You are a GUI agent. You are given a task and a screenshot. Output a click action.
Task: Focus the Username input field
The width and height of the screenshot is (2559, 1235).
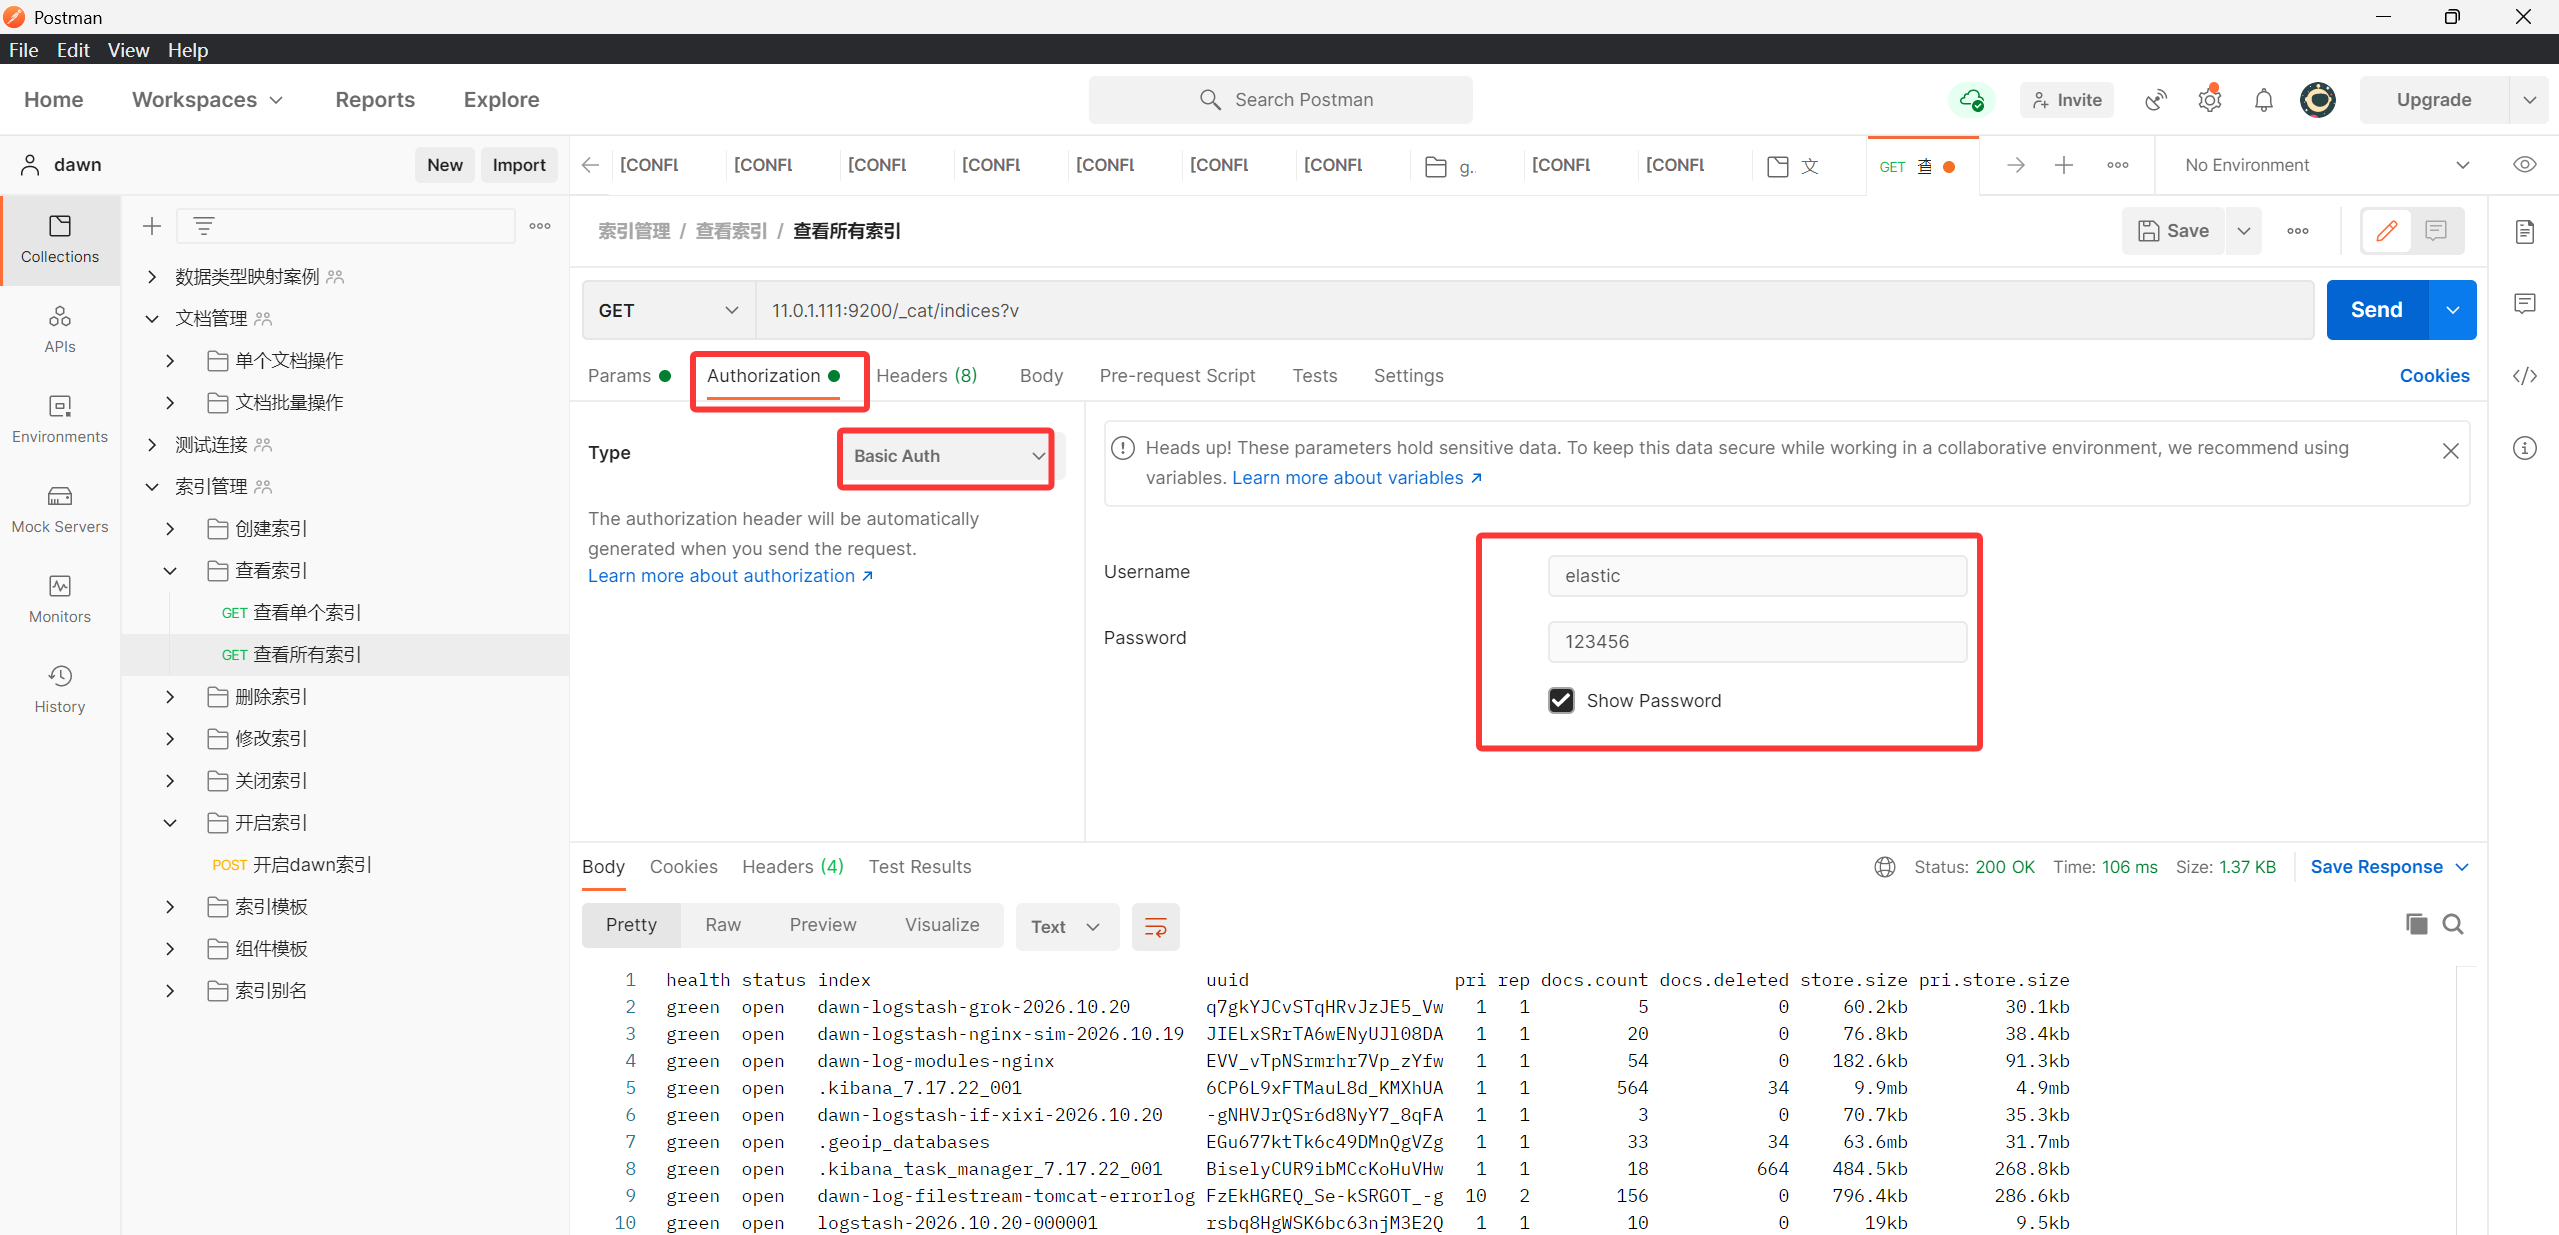[x=1757, y=576]
